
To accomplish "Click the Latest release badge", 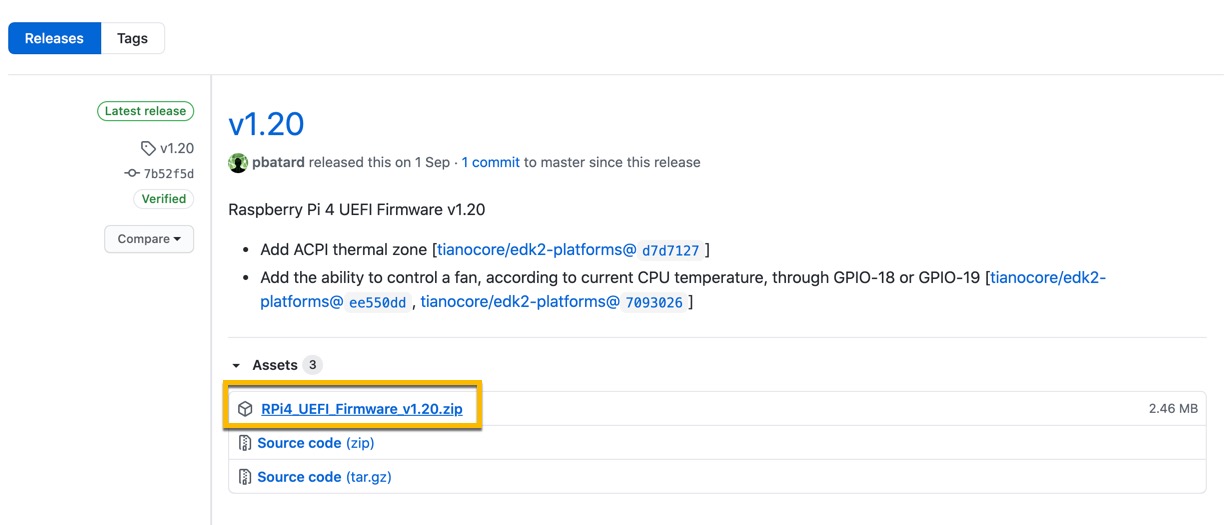I will (145, 111).
